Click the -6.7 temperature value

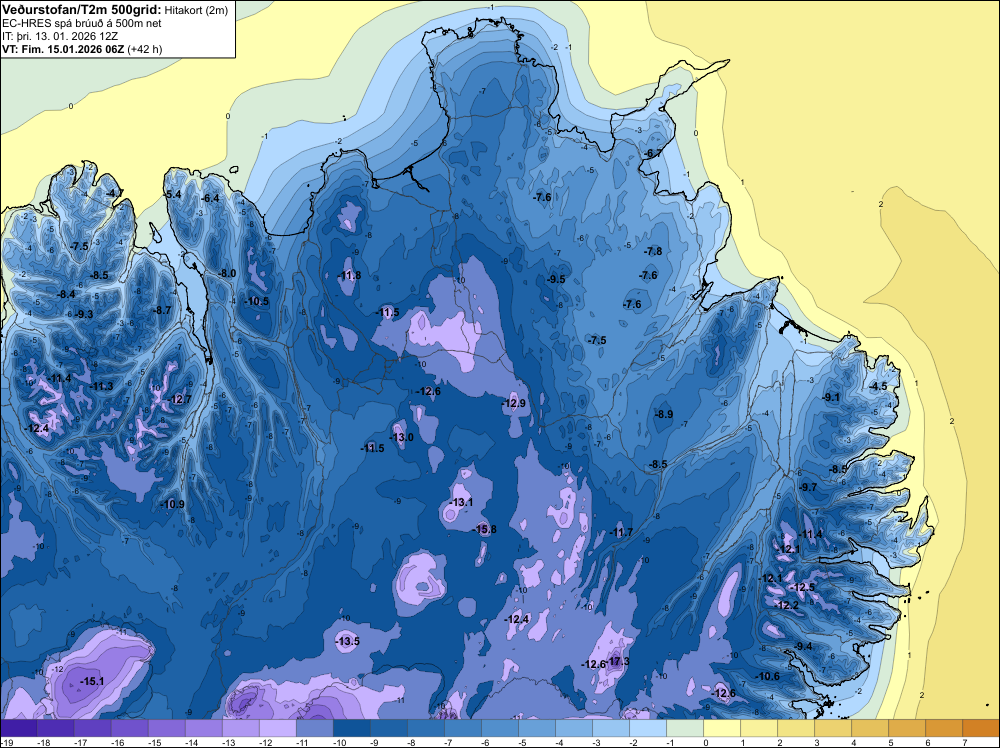pyautogui.click(x=653, y=153)
